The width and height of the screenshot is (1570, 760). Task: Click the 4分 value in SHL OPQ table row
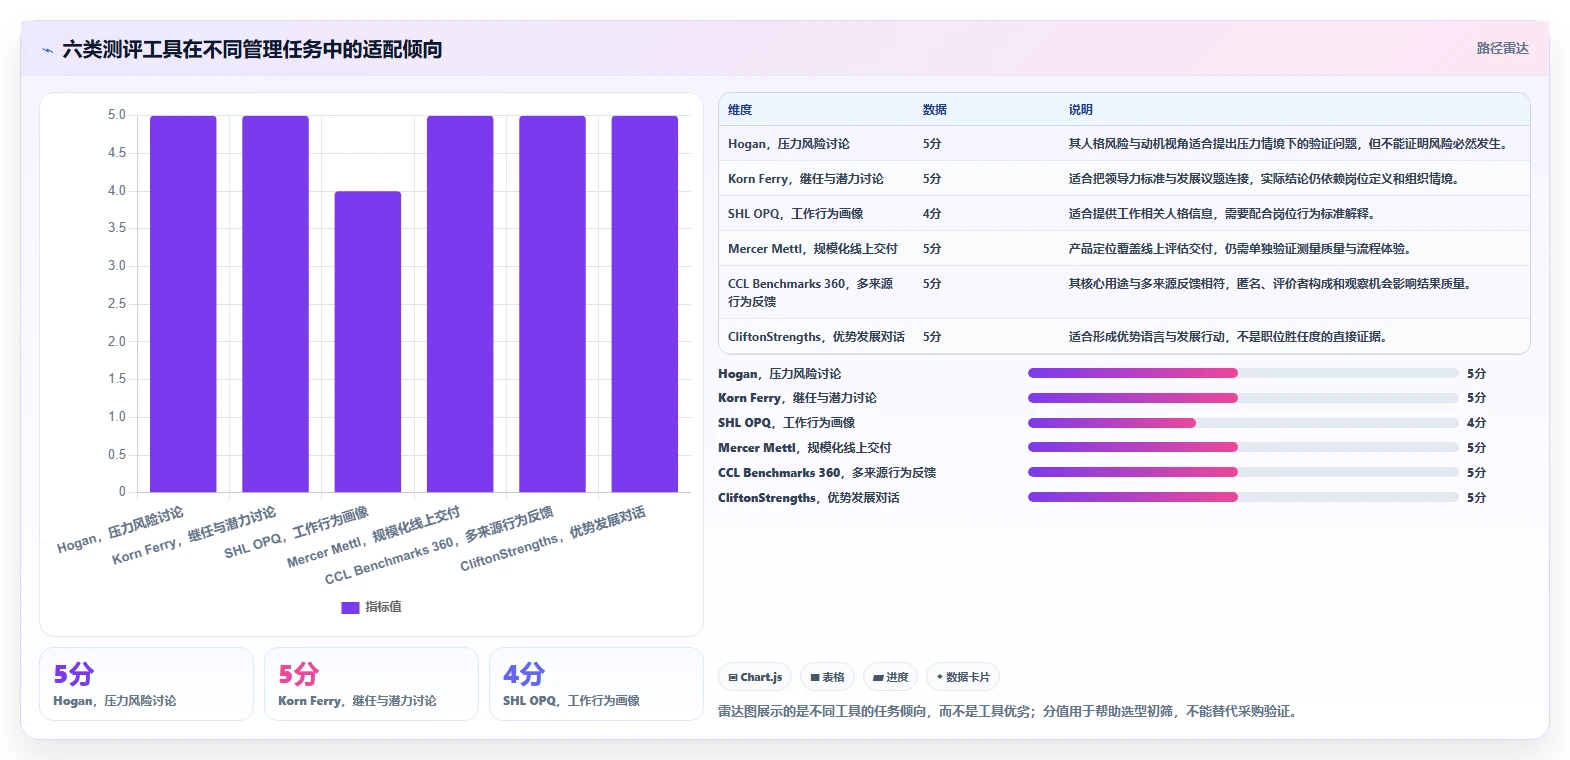[x=932, y=214]
